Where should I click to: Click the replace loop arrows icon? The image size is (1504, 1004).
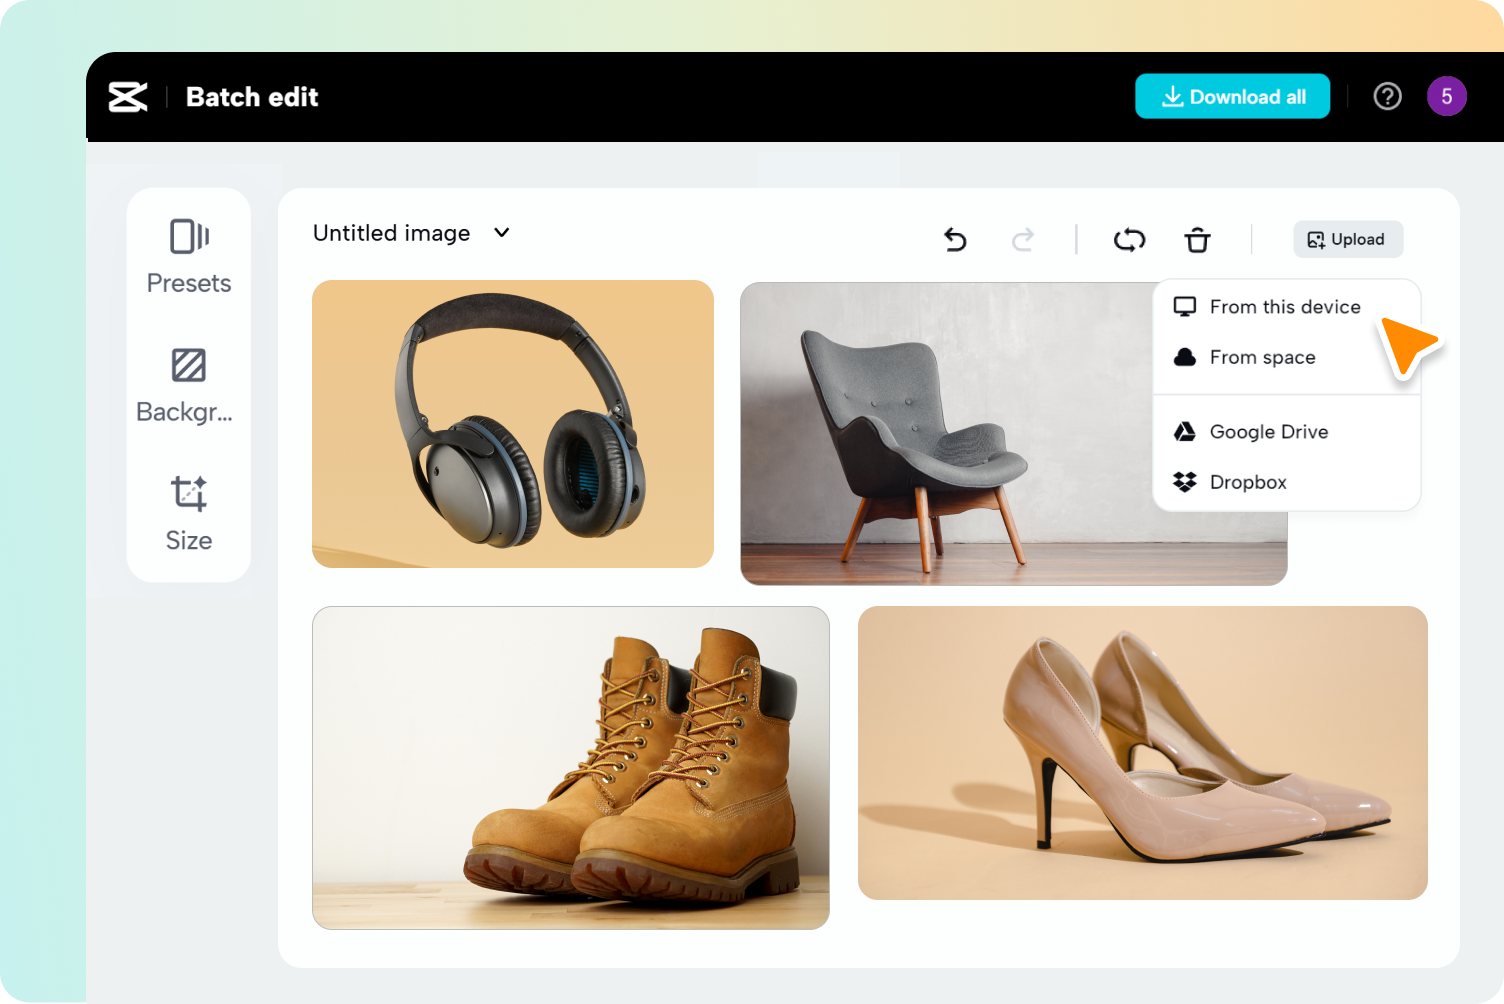(1130, 240)
